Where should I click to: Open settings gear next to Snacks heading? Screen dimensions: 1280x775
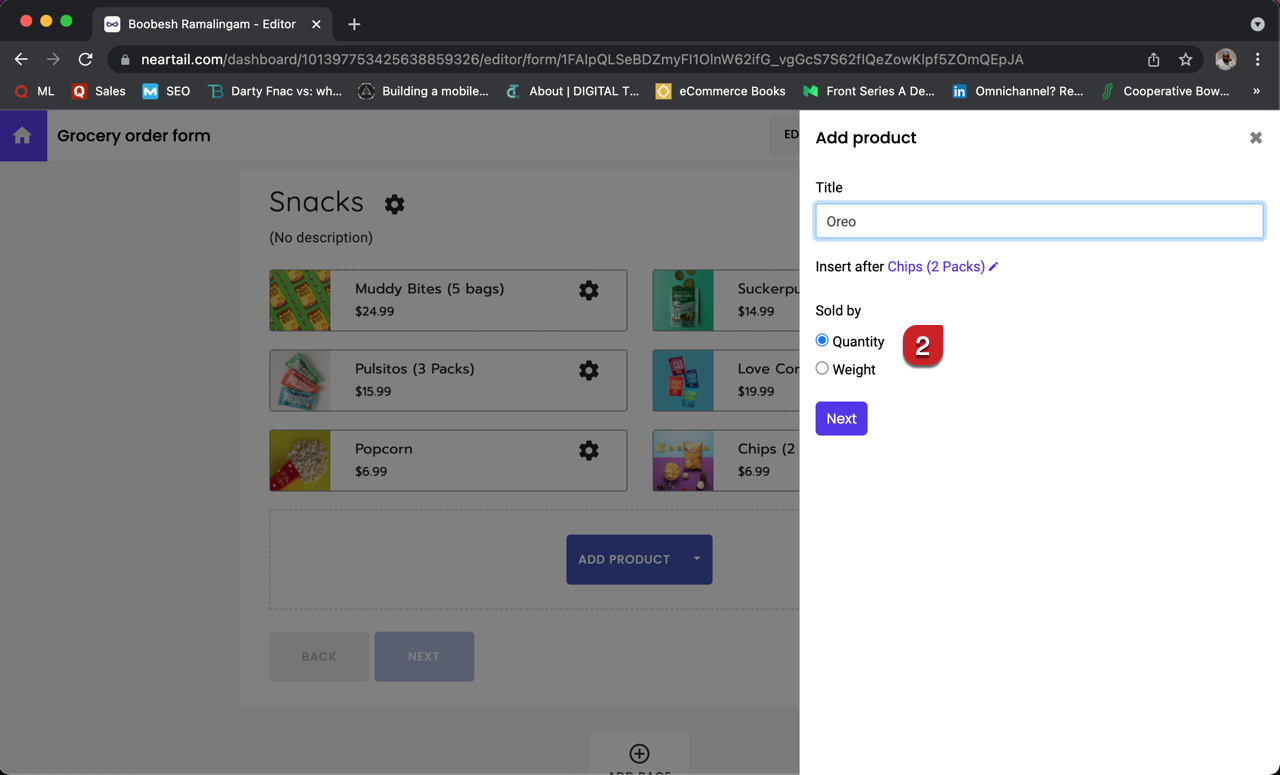coord(395,204)
